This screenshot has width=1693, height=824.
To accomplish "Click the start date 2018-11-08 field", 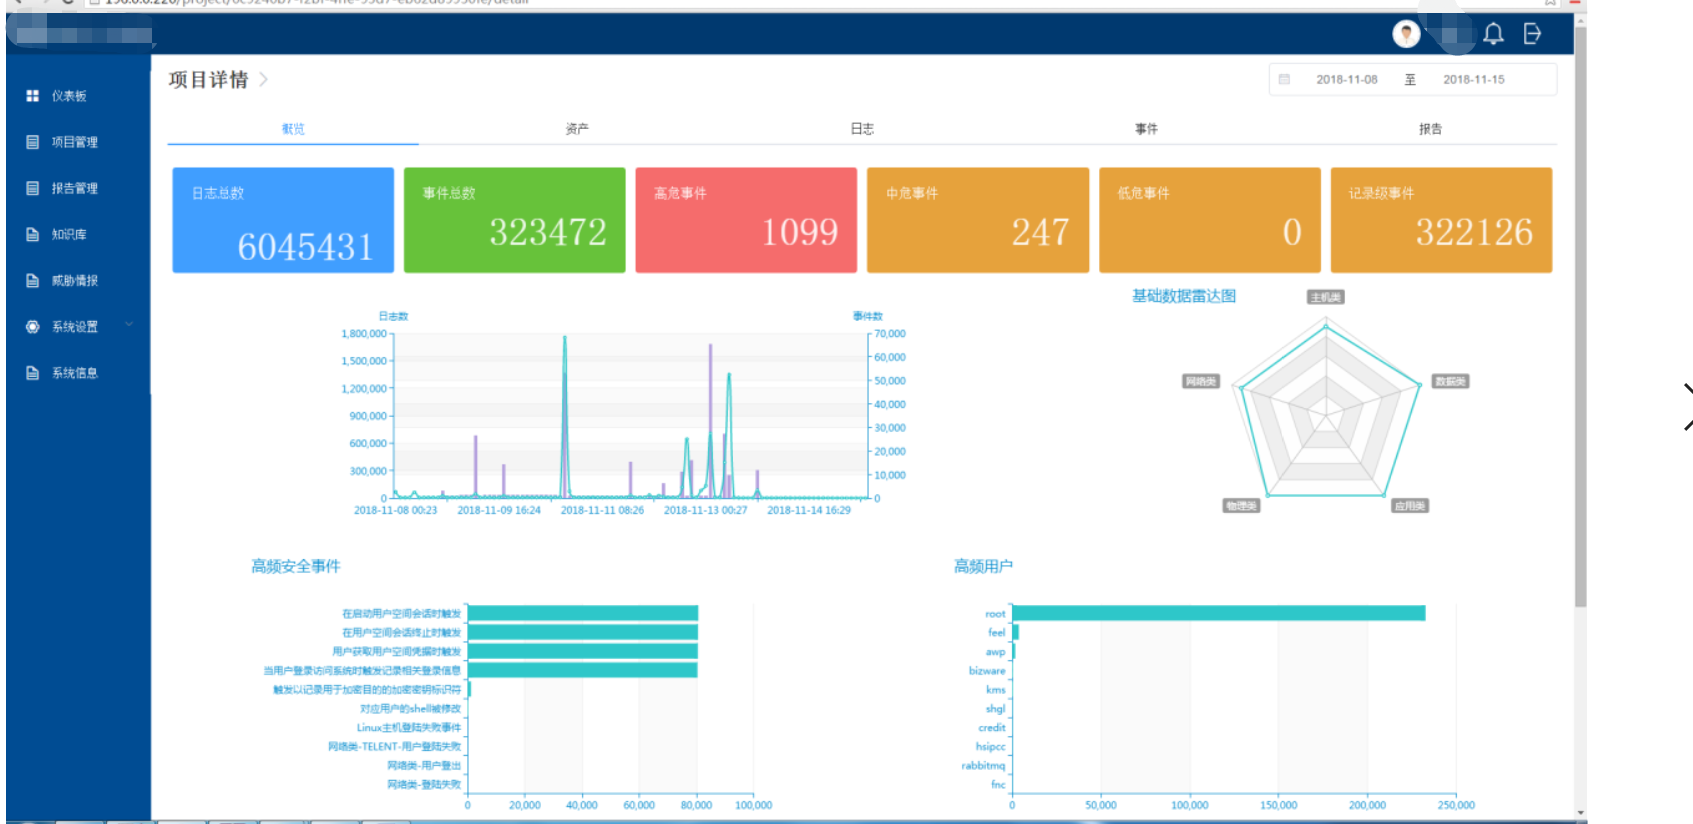I will pos(1347,79).
